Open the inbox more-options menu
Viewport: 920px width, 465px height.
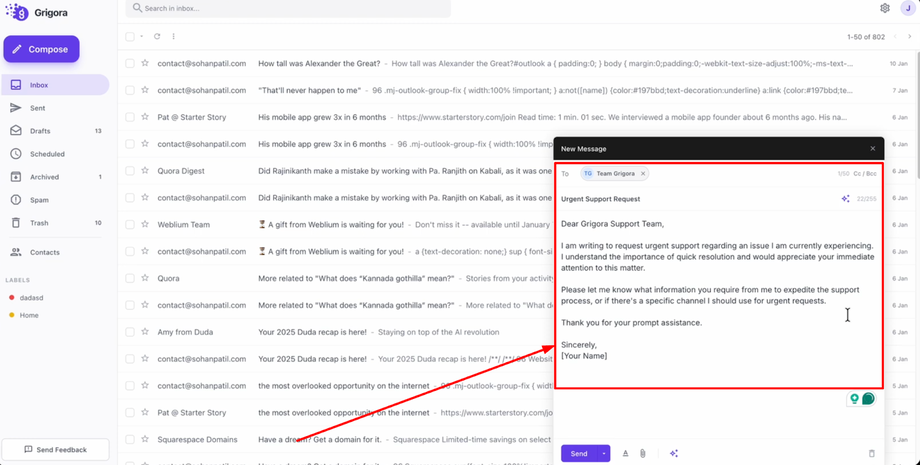(x=174, y=36)
